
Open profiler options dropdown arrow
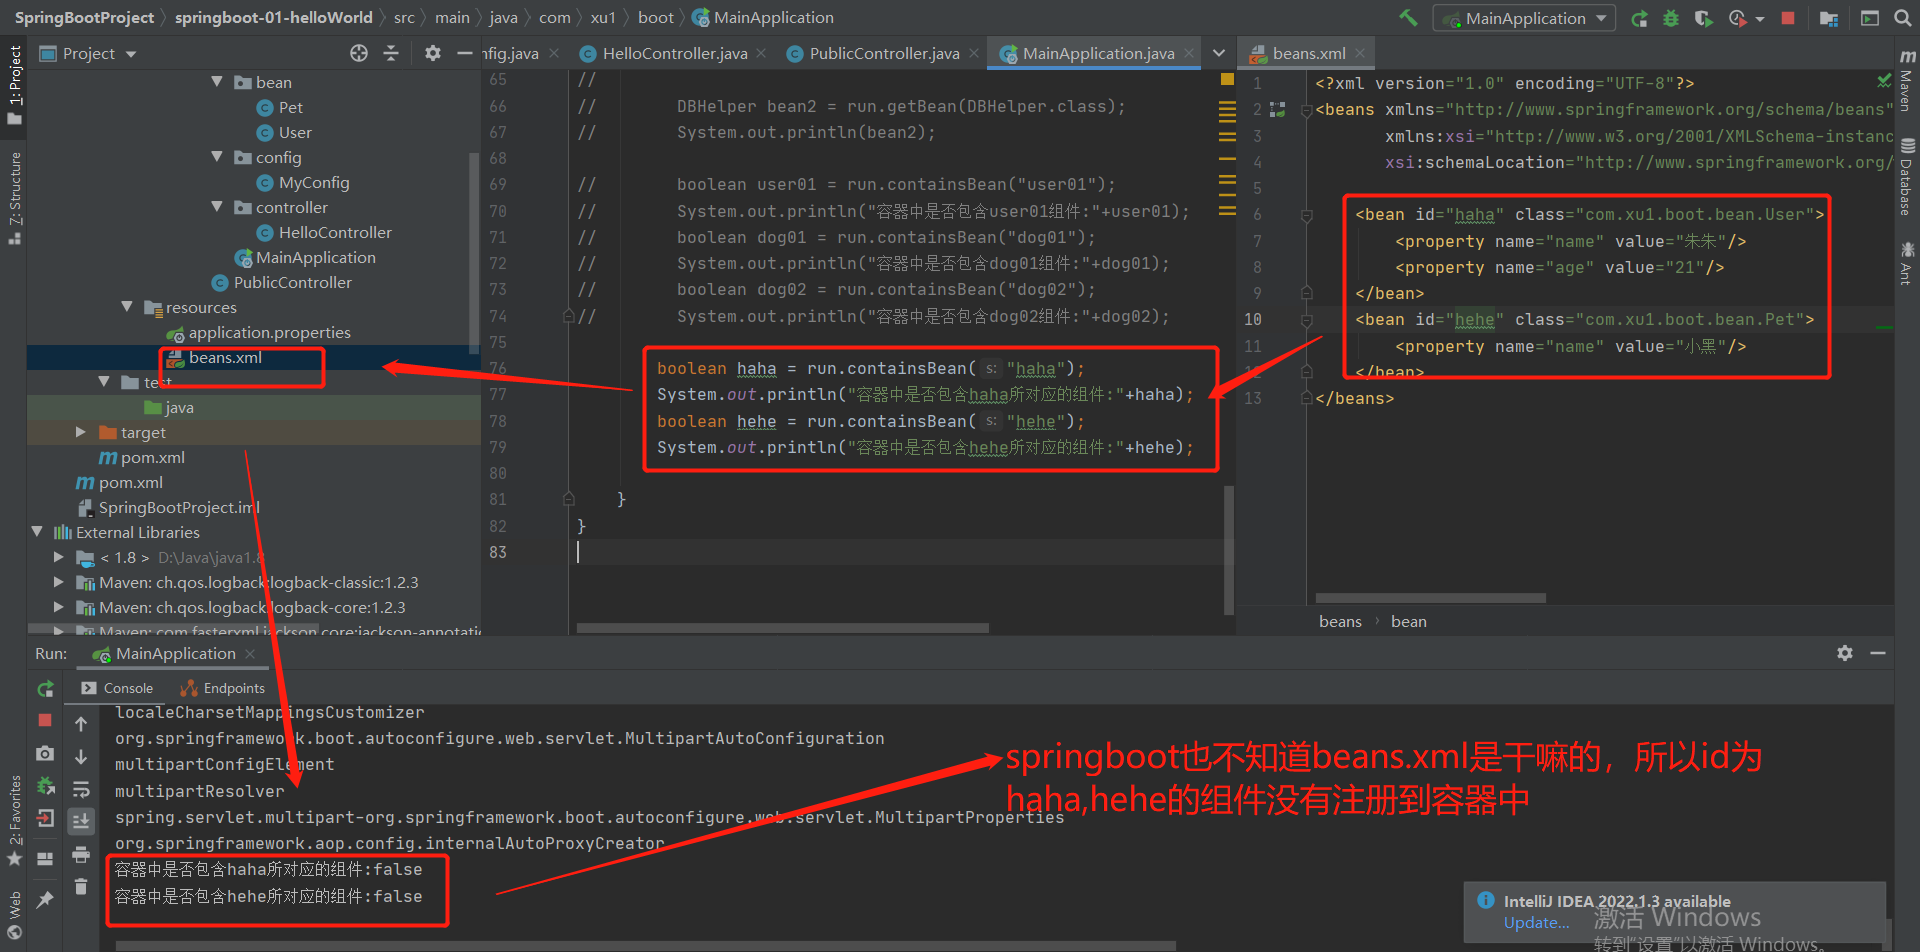tap(1760, 18)
